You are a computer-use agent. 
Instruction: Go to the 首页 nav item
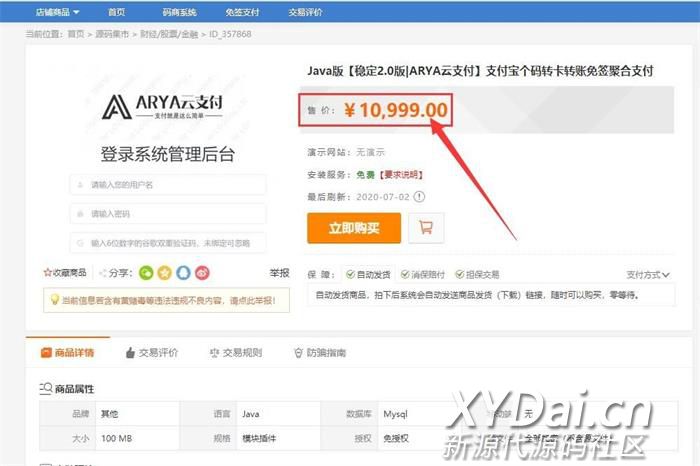point(117,12)
